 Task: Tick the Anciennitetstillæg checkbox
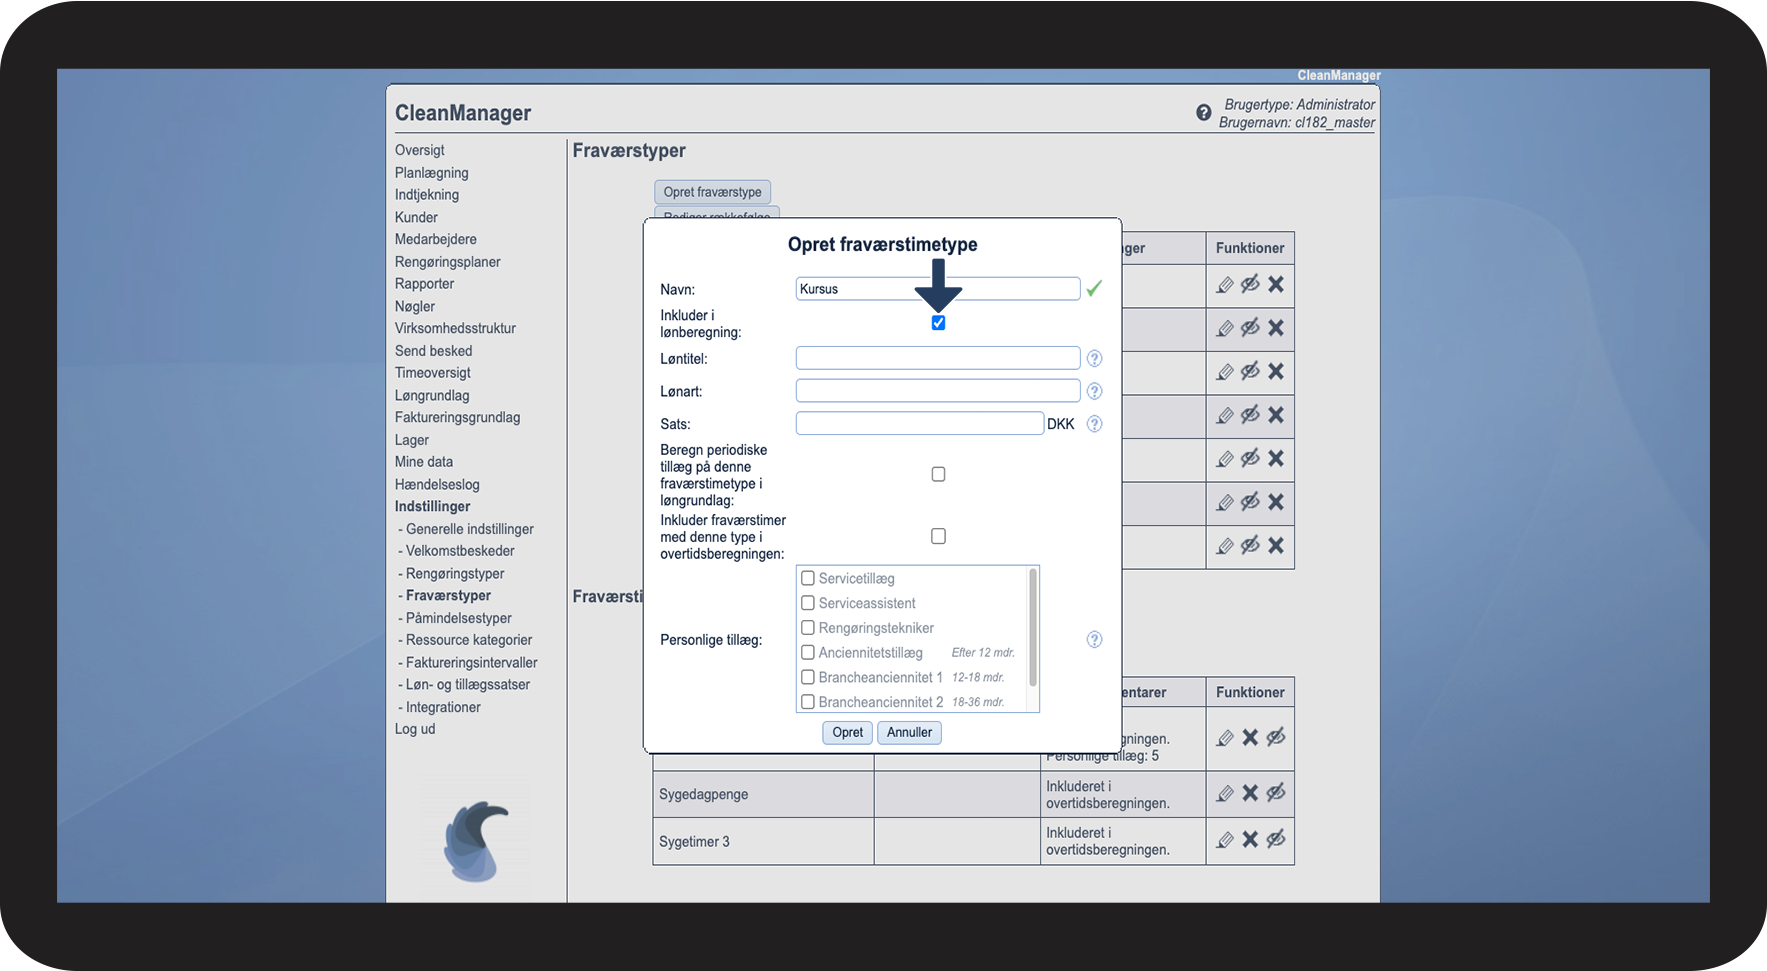[808, 652]
